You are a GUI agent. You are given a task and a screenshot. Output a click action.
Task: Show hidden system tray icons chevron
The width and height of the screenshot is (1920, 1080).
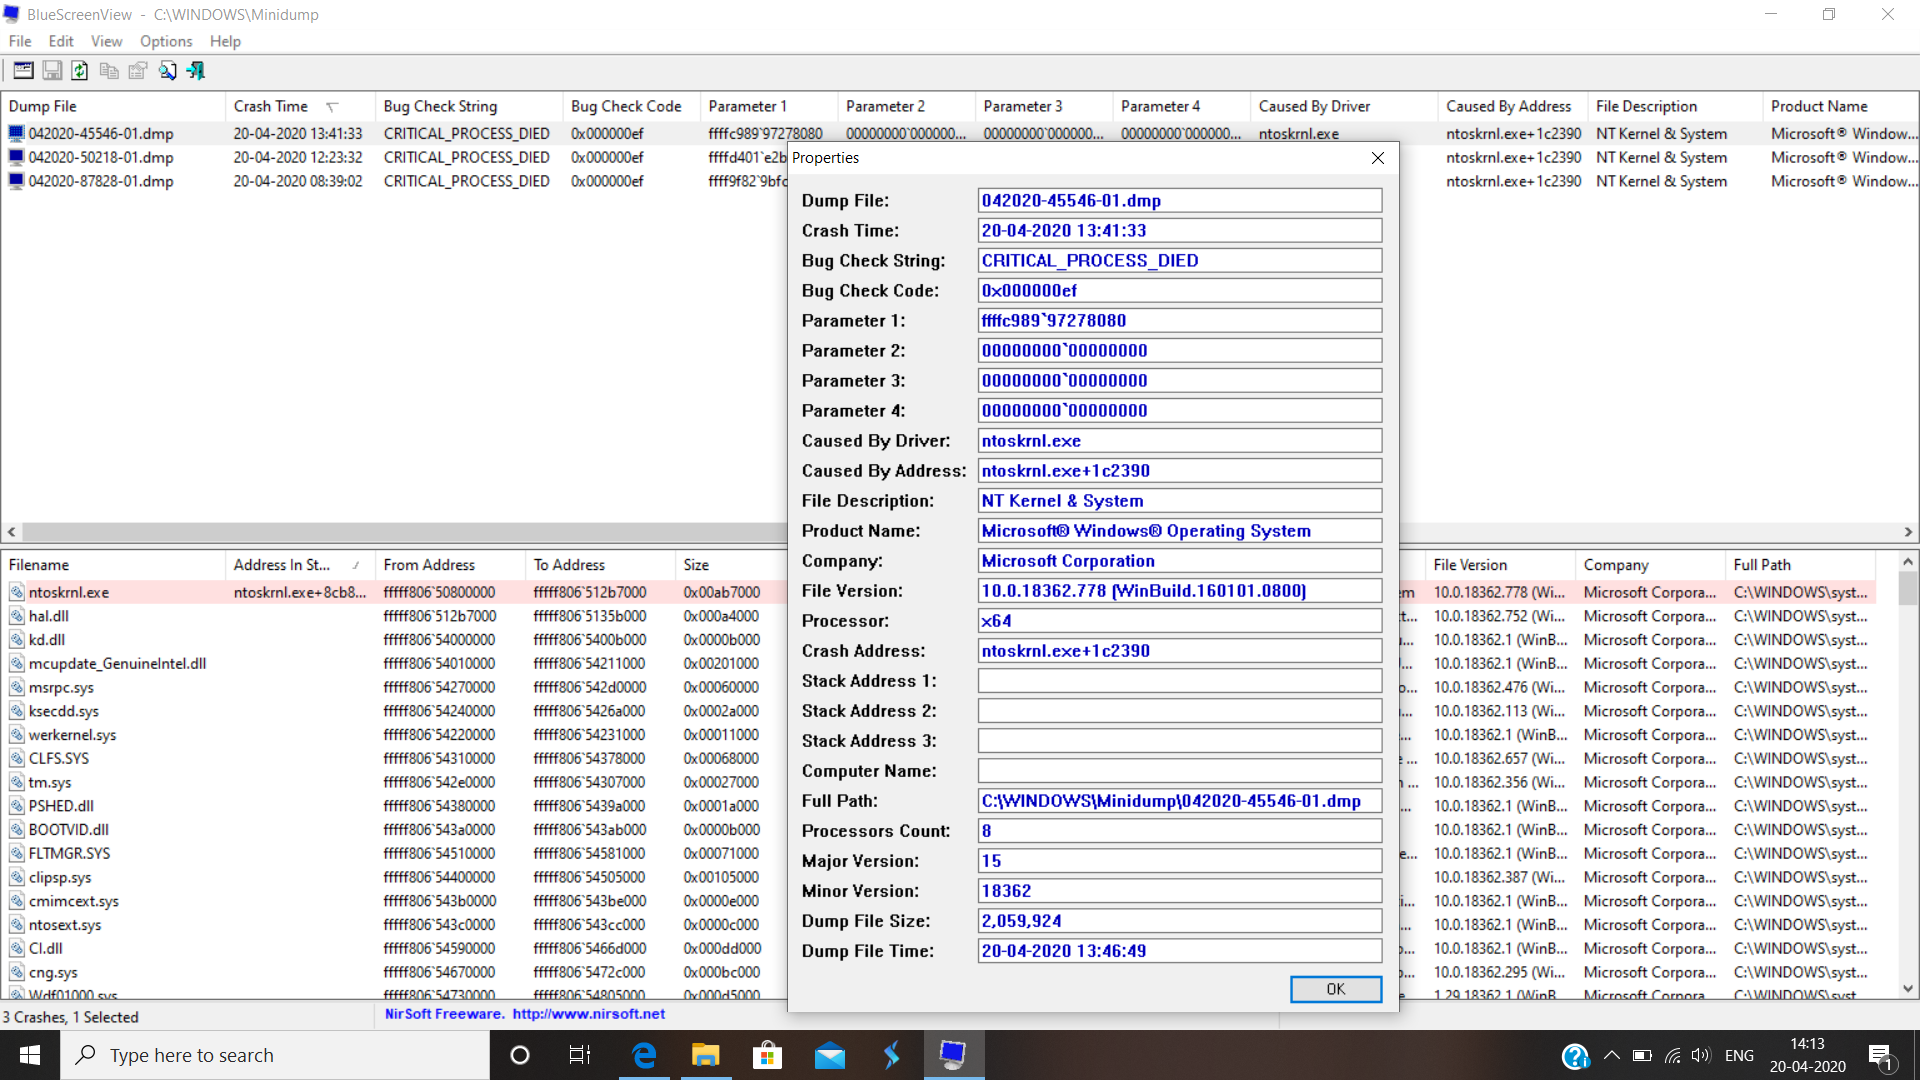[x=1611, y=1055]
